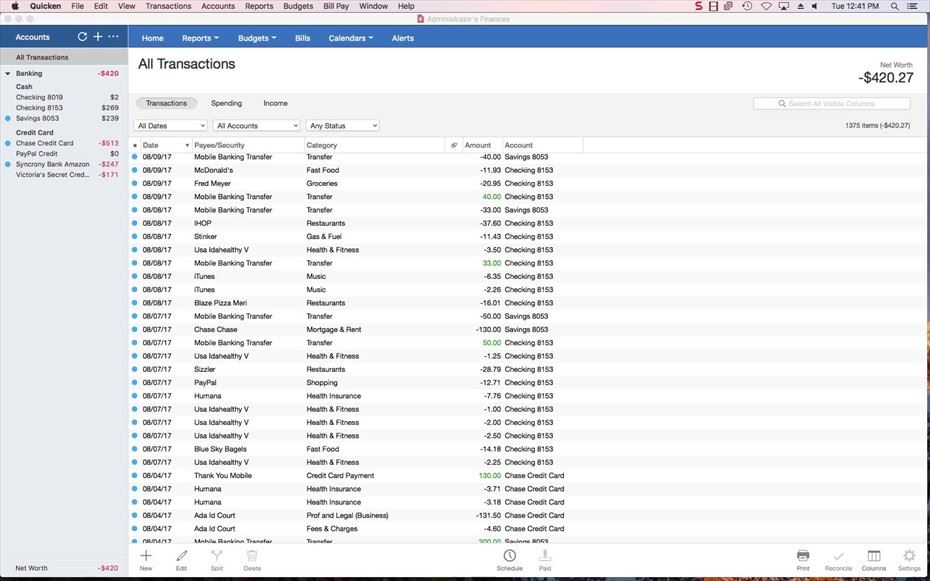The image size is (930, 581).
Task: Add an account with the plus icon
Action: tap(97, 37)
